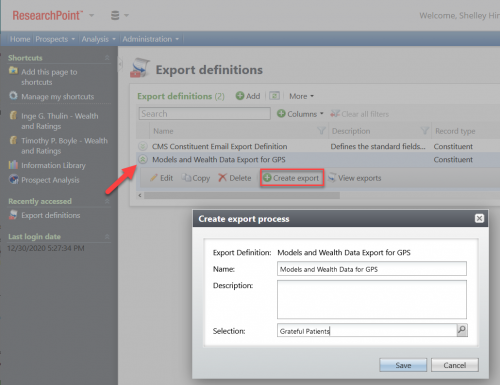Viewport: 500px width, 385px height.
Task: Open Manage my shortcuts
Action: coord(58,97)
